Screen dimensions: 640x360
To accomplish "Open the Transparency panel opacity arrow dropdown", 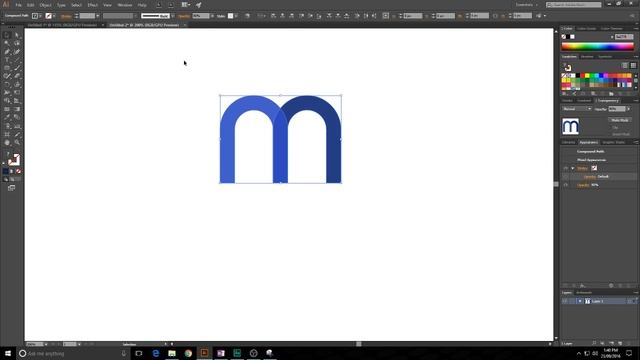I will point(628,109).
